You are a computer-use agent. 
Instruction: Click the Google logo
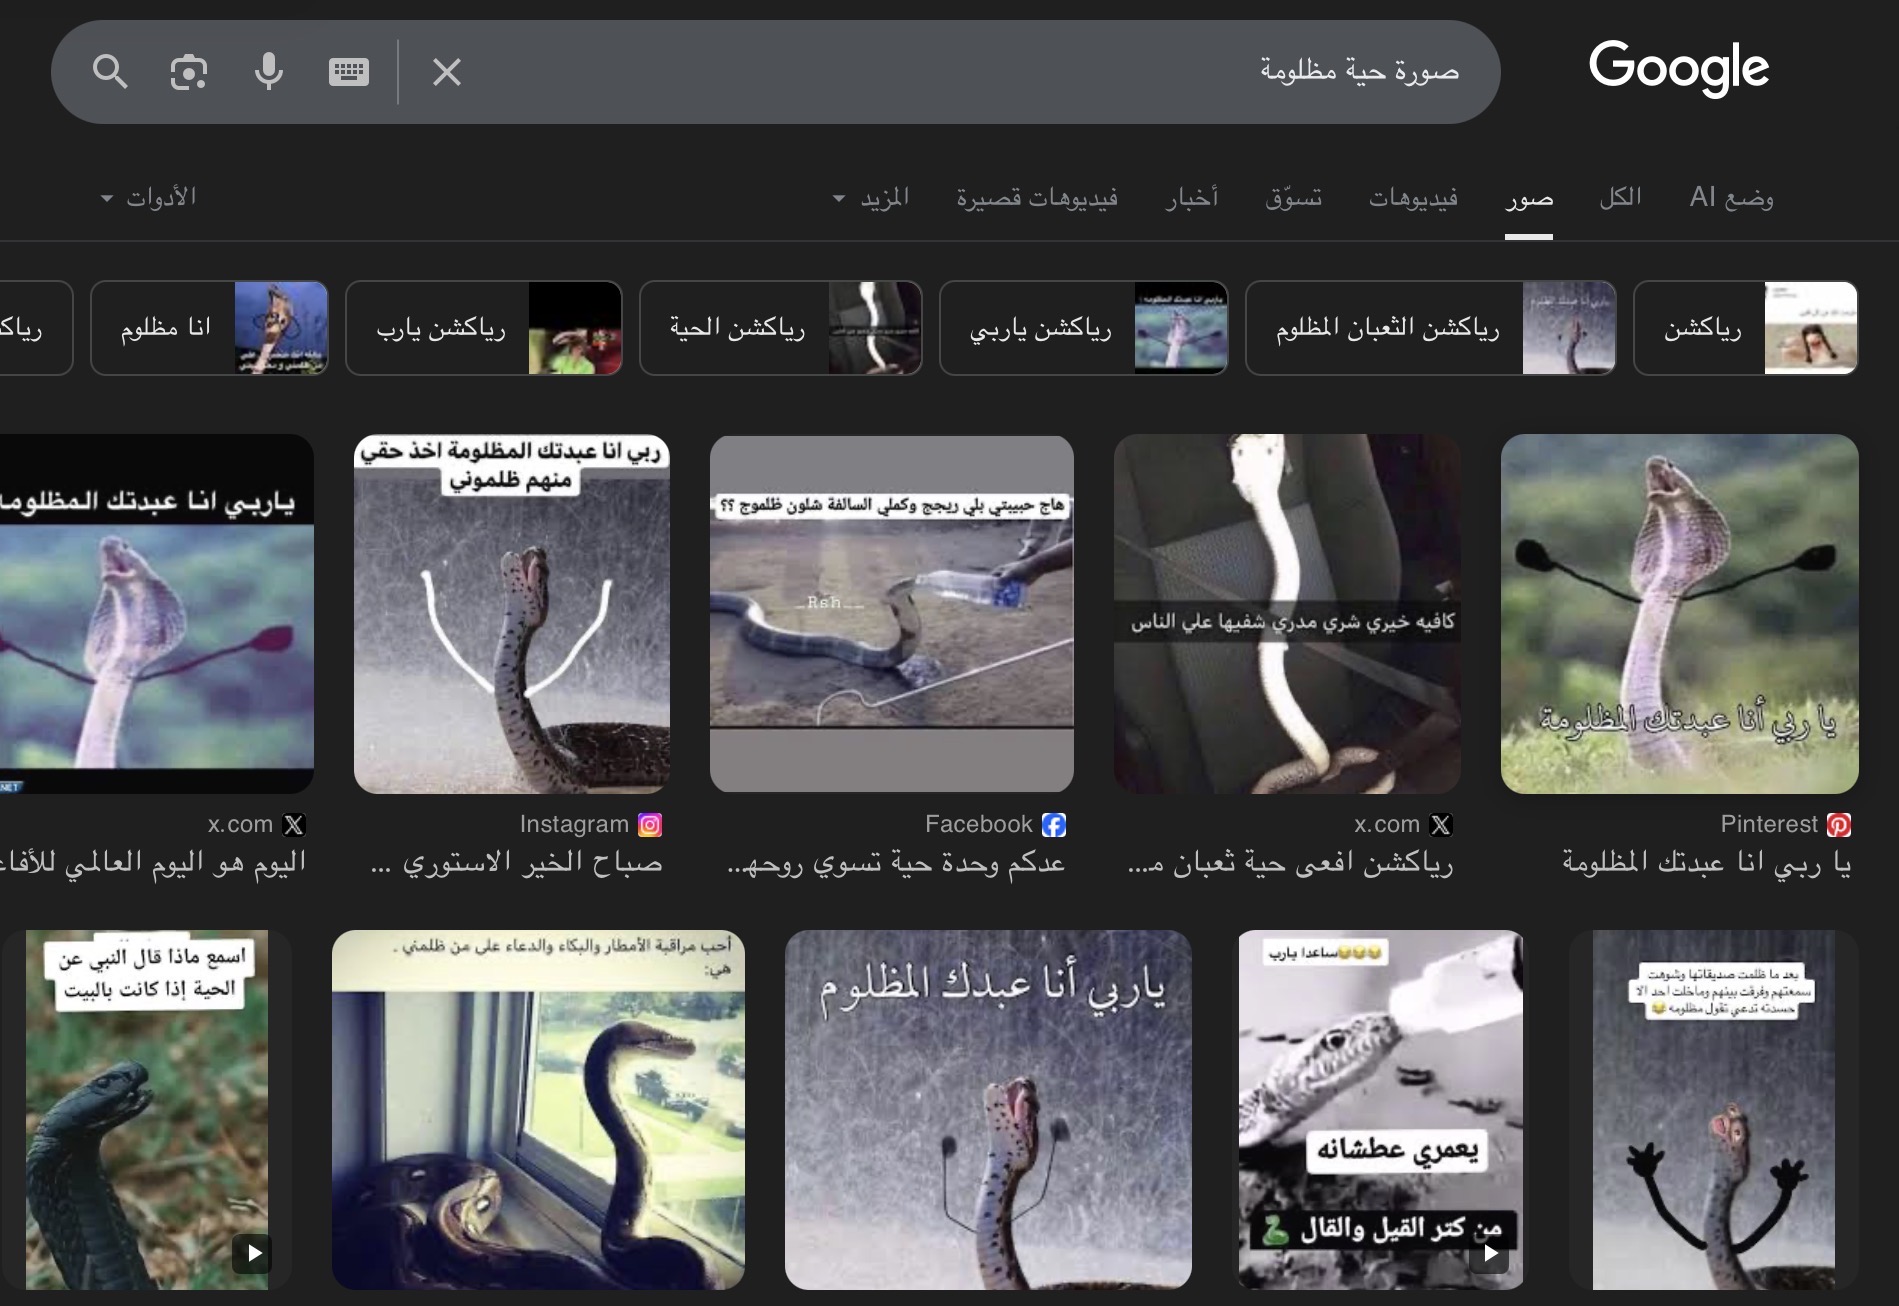(1678, 68)
